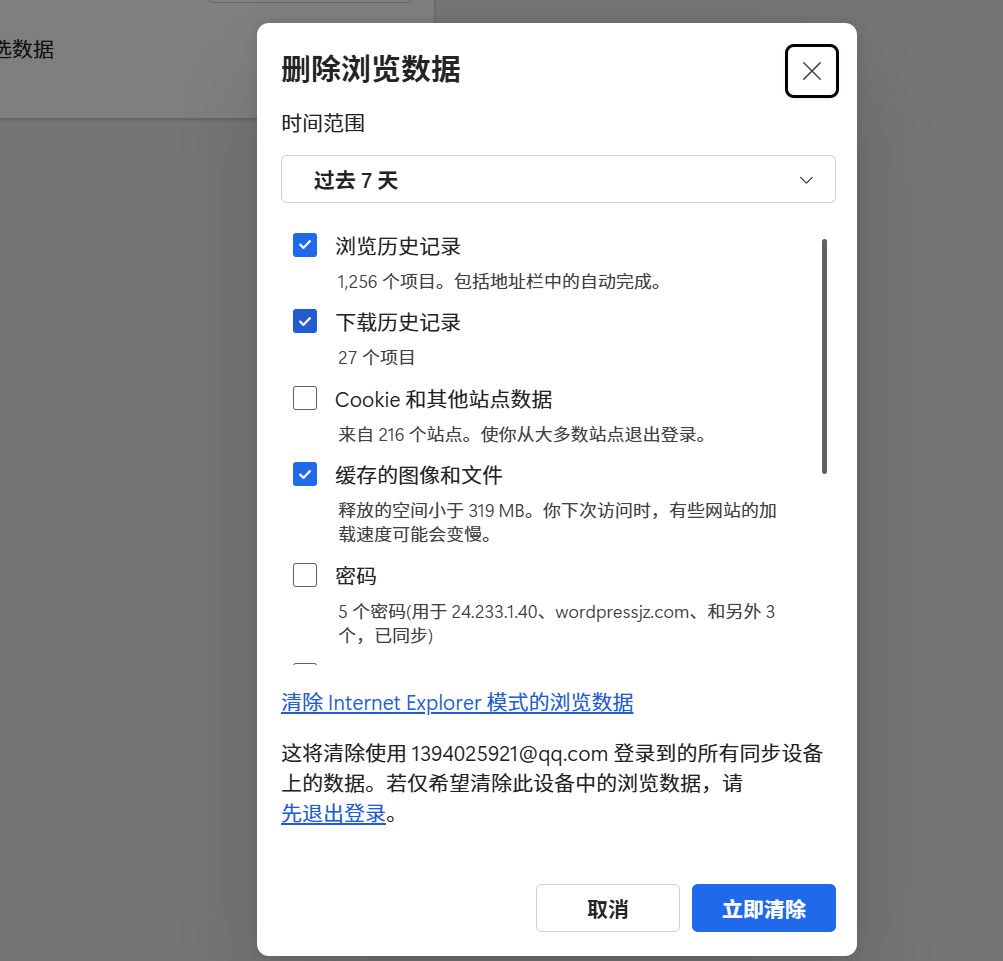Image resolution: width=1003 pixels, height=961 pixels.
Task: Click the 先退出登录 link
Action: click(333, 814)
